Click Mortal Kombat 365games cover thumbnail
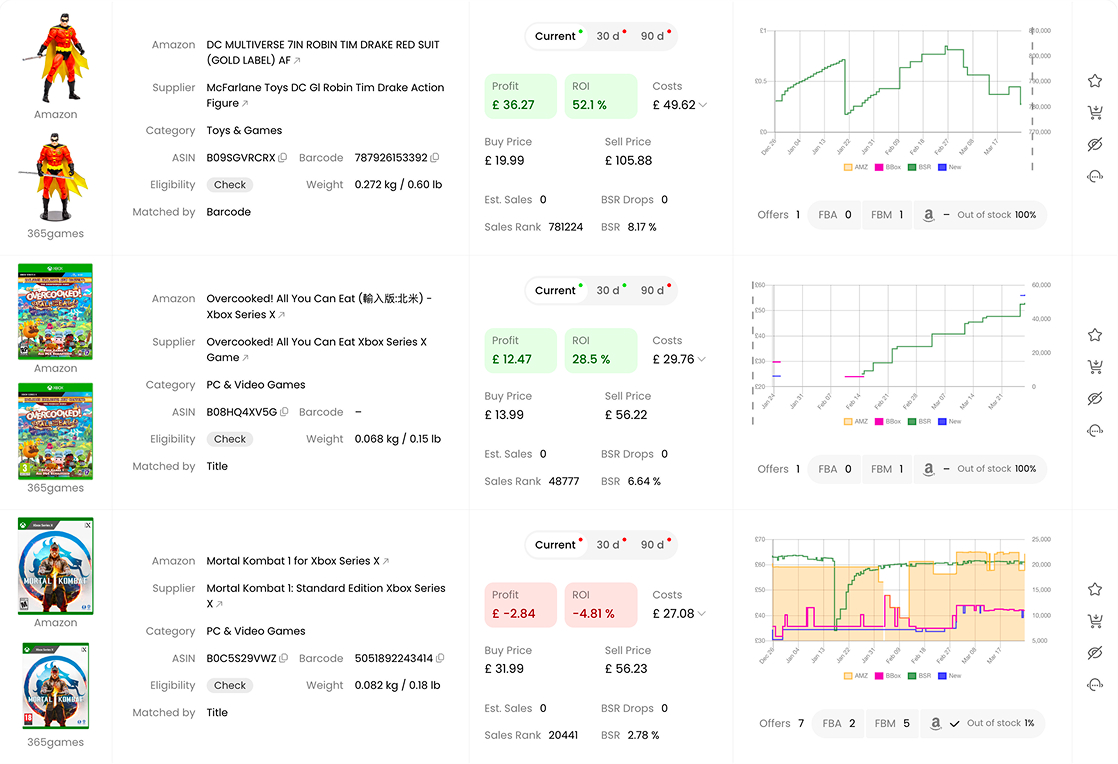Viewport: 1118px width, 764px height. pyautogui.click(x=56, y=686)
